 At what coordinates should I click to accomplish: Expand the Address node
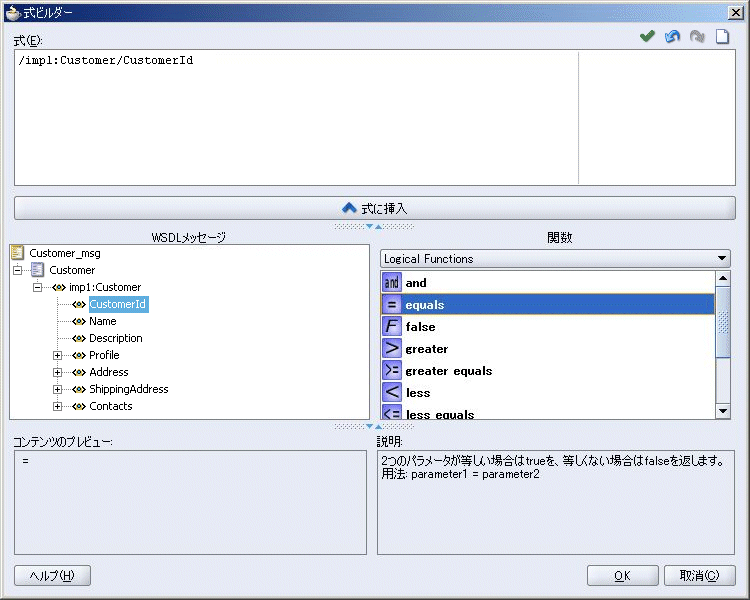pyautogui.click(x=57, y=372)
